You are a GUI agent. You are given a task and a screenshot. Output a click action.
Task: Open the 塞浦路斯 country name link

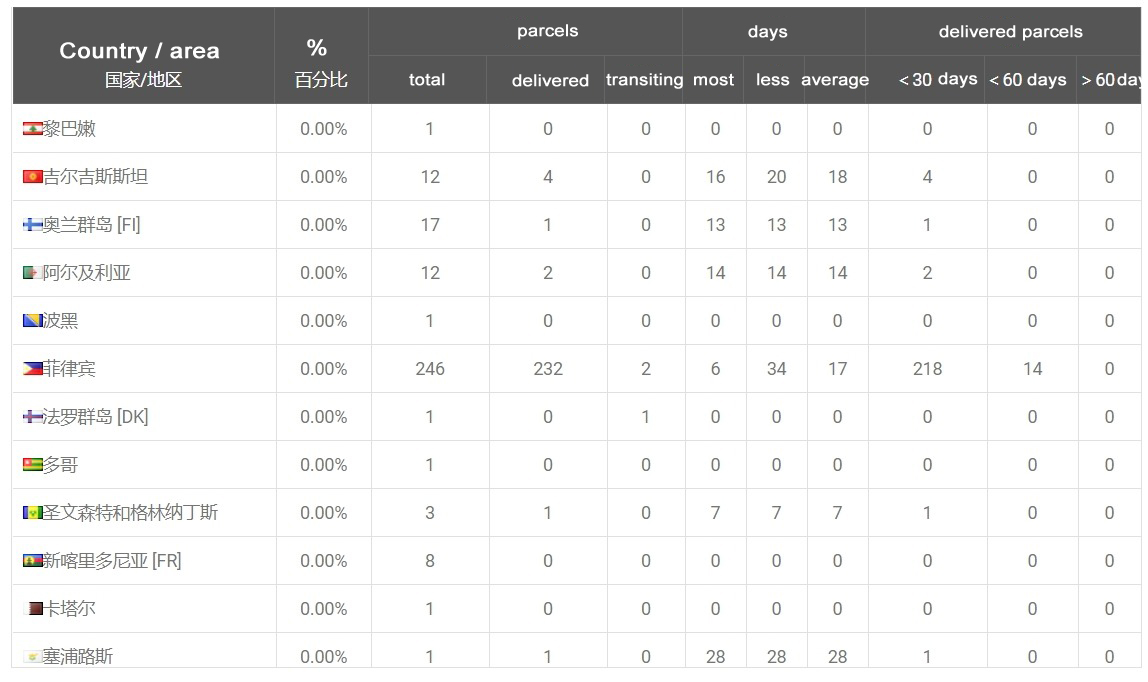tap(78, 656)
